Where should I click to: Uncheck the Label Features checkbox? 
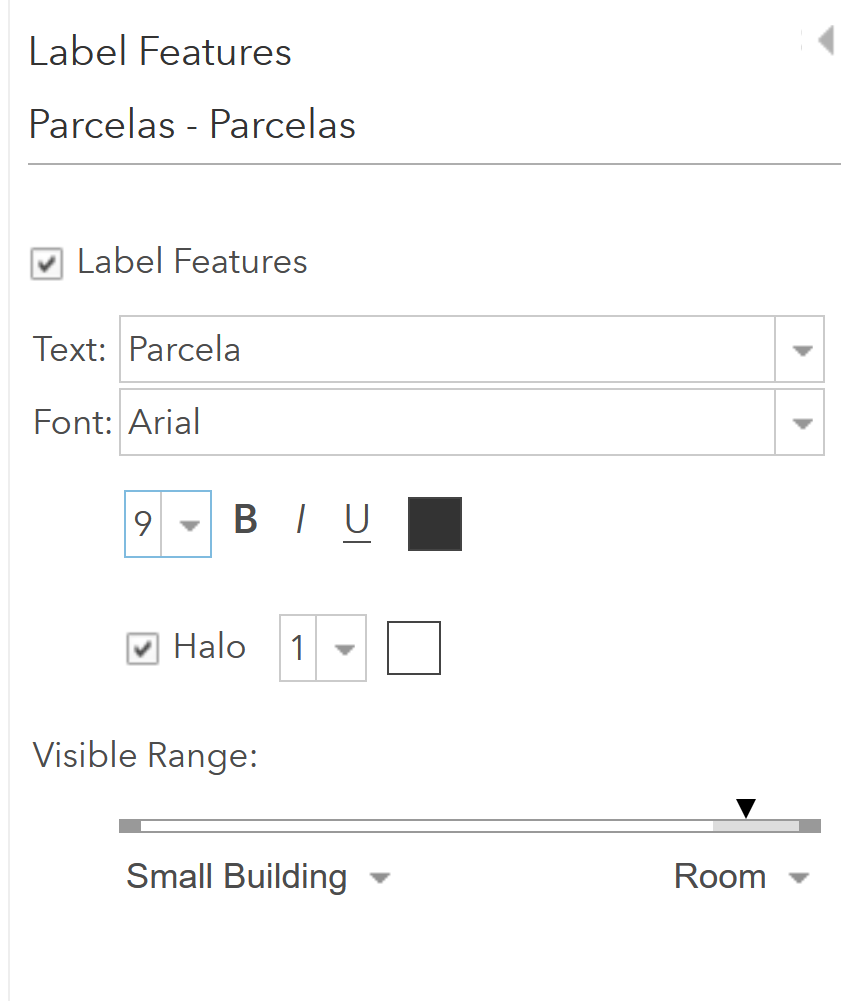[x=47, y=264]
